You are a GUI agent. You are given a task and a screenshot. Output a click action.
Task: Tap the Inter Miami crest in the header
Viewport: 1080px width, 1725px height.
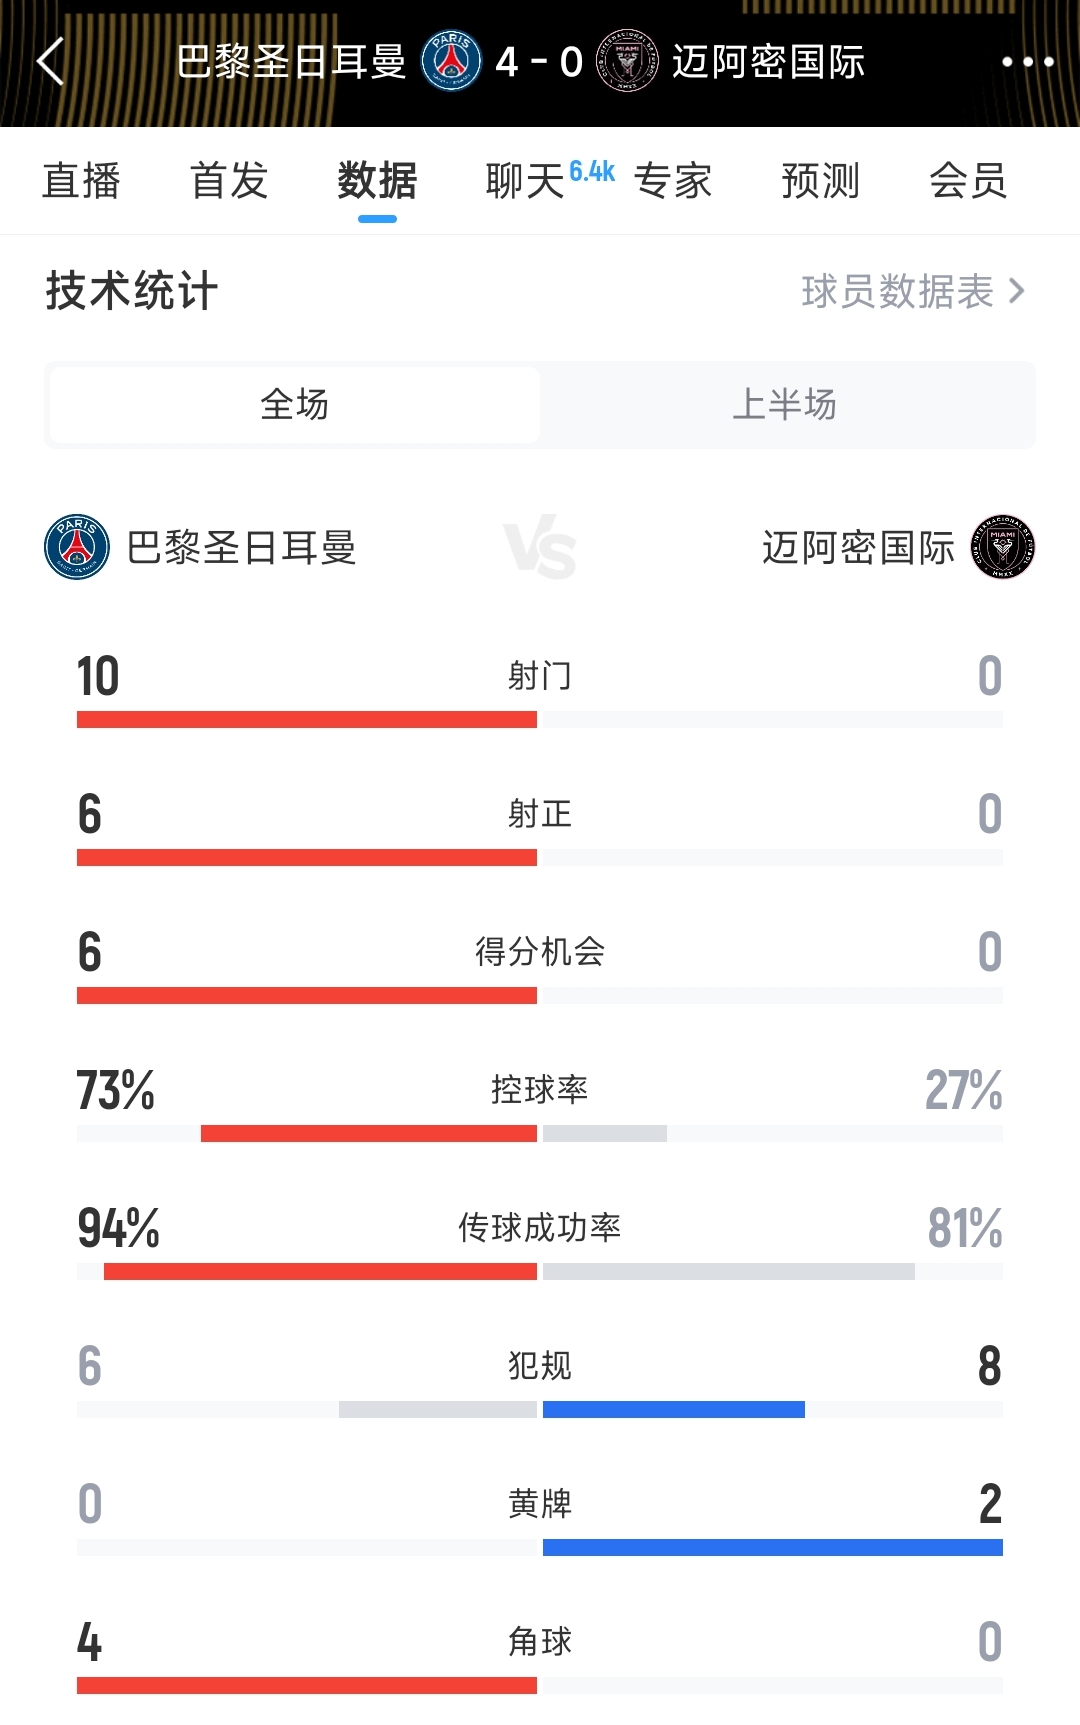pos(627,62)
